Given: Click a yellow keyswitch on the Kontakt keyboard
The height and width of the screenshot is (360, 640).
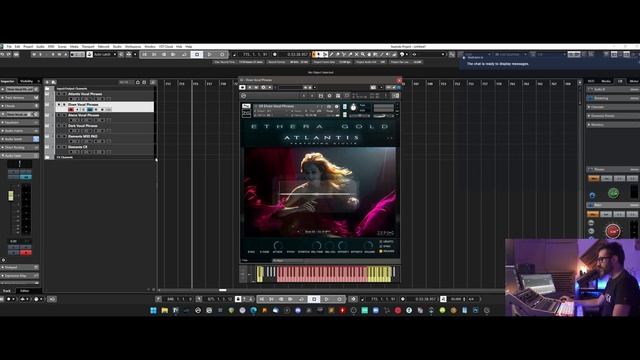Looking at the screenshot, I should [380, 274].
